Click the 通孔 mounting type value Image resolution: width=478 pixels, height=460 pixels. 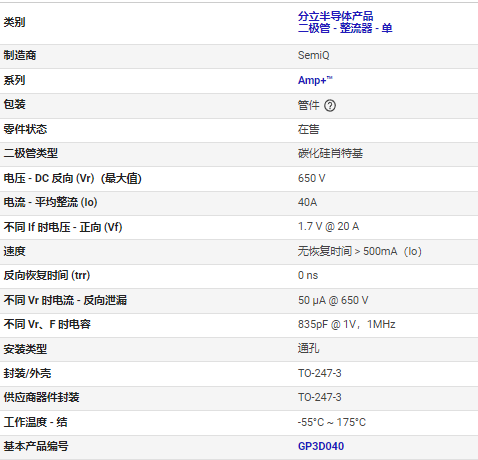pyautogui.click(x=308, y=349)
